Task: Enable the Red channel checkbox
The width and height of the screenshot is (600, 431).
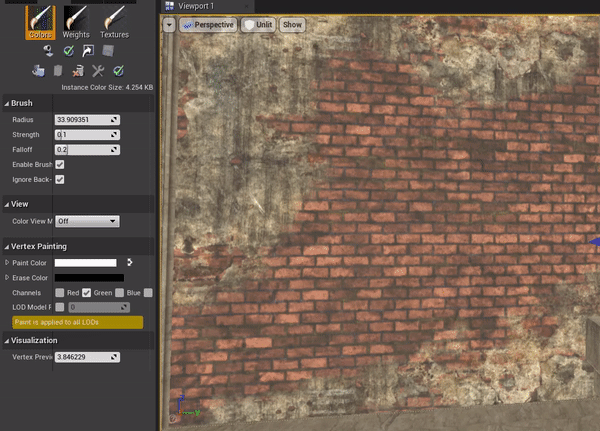Action: [x=60, y=293]
